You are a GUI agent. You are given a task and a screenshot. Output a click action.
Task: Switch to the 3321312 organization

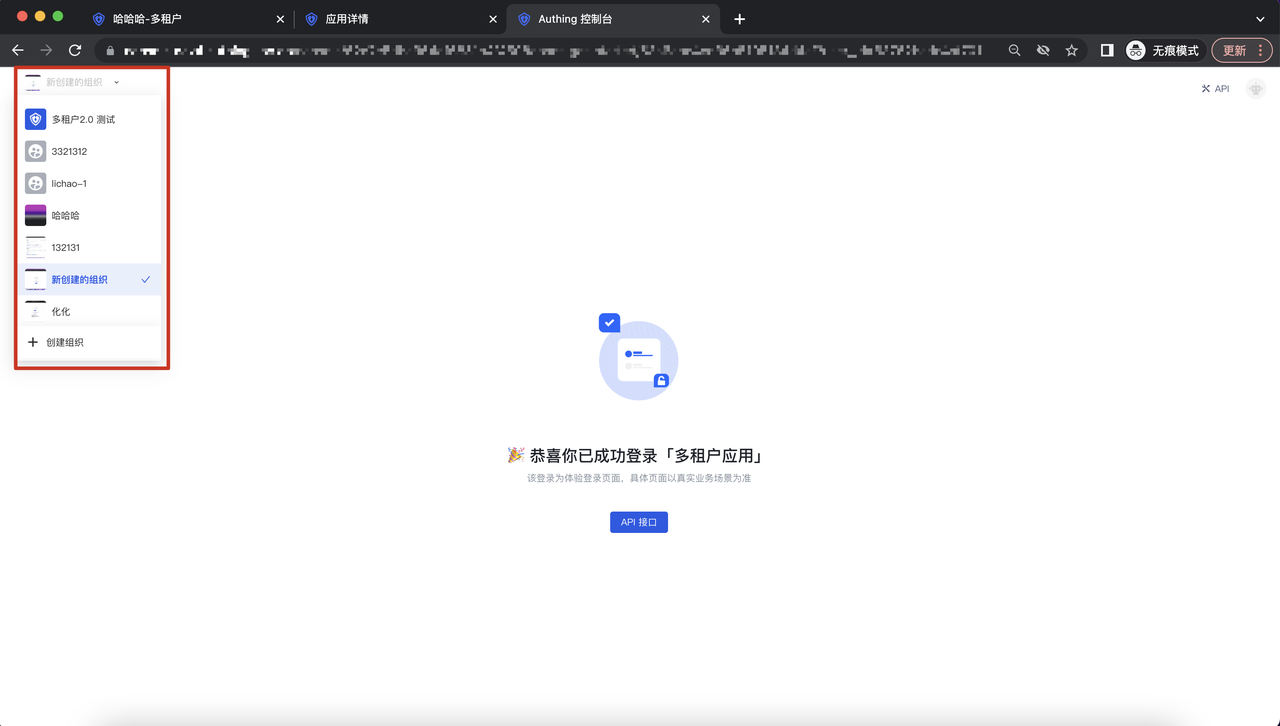69,152
